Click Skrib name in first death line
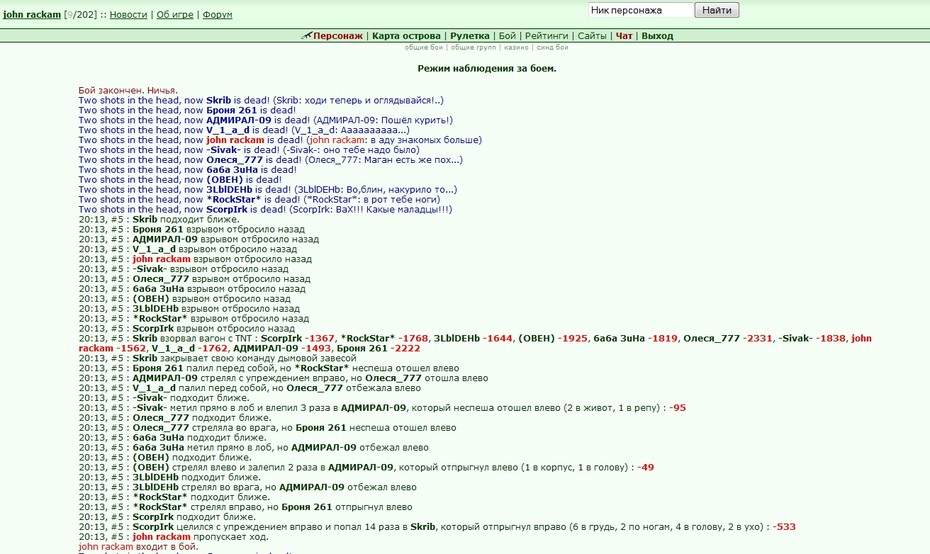 pyautogui.click(x=218, y=100)
